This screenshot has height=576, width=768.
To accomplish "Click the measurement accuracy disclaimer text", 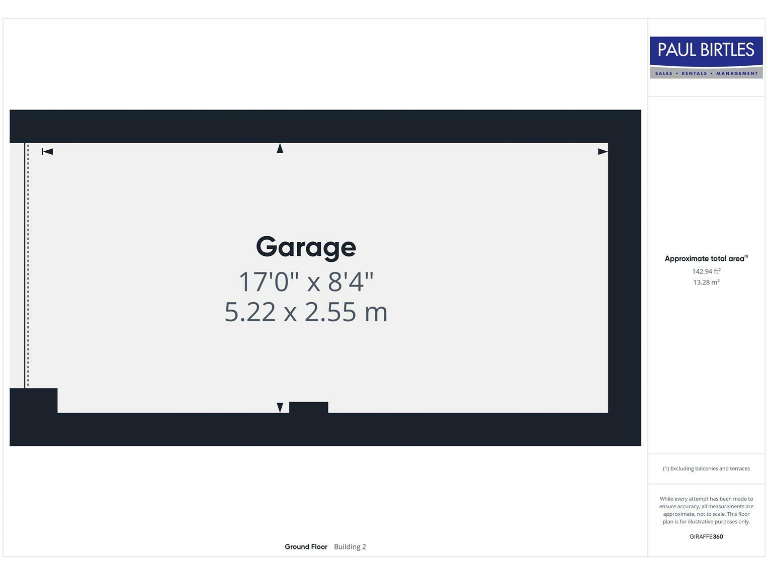I will pyautogui.click(x=706, y=510).
